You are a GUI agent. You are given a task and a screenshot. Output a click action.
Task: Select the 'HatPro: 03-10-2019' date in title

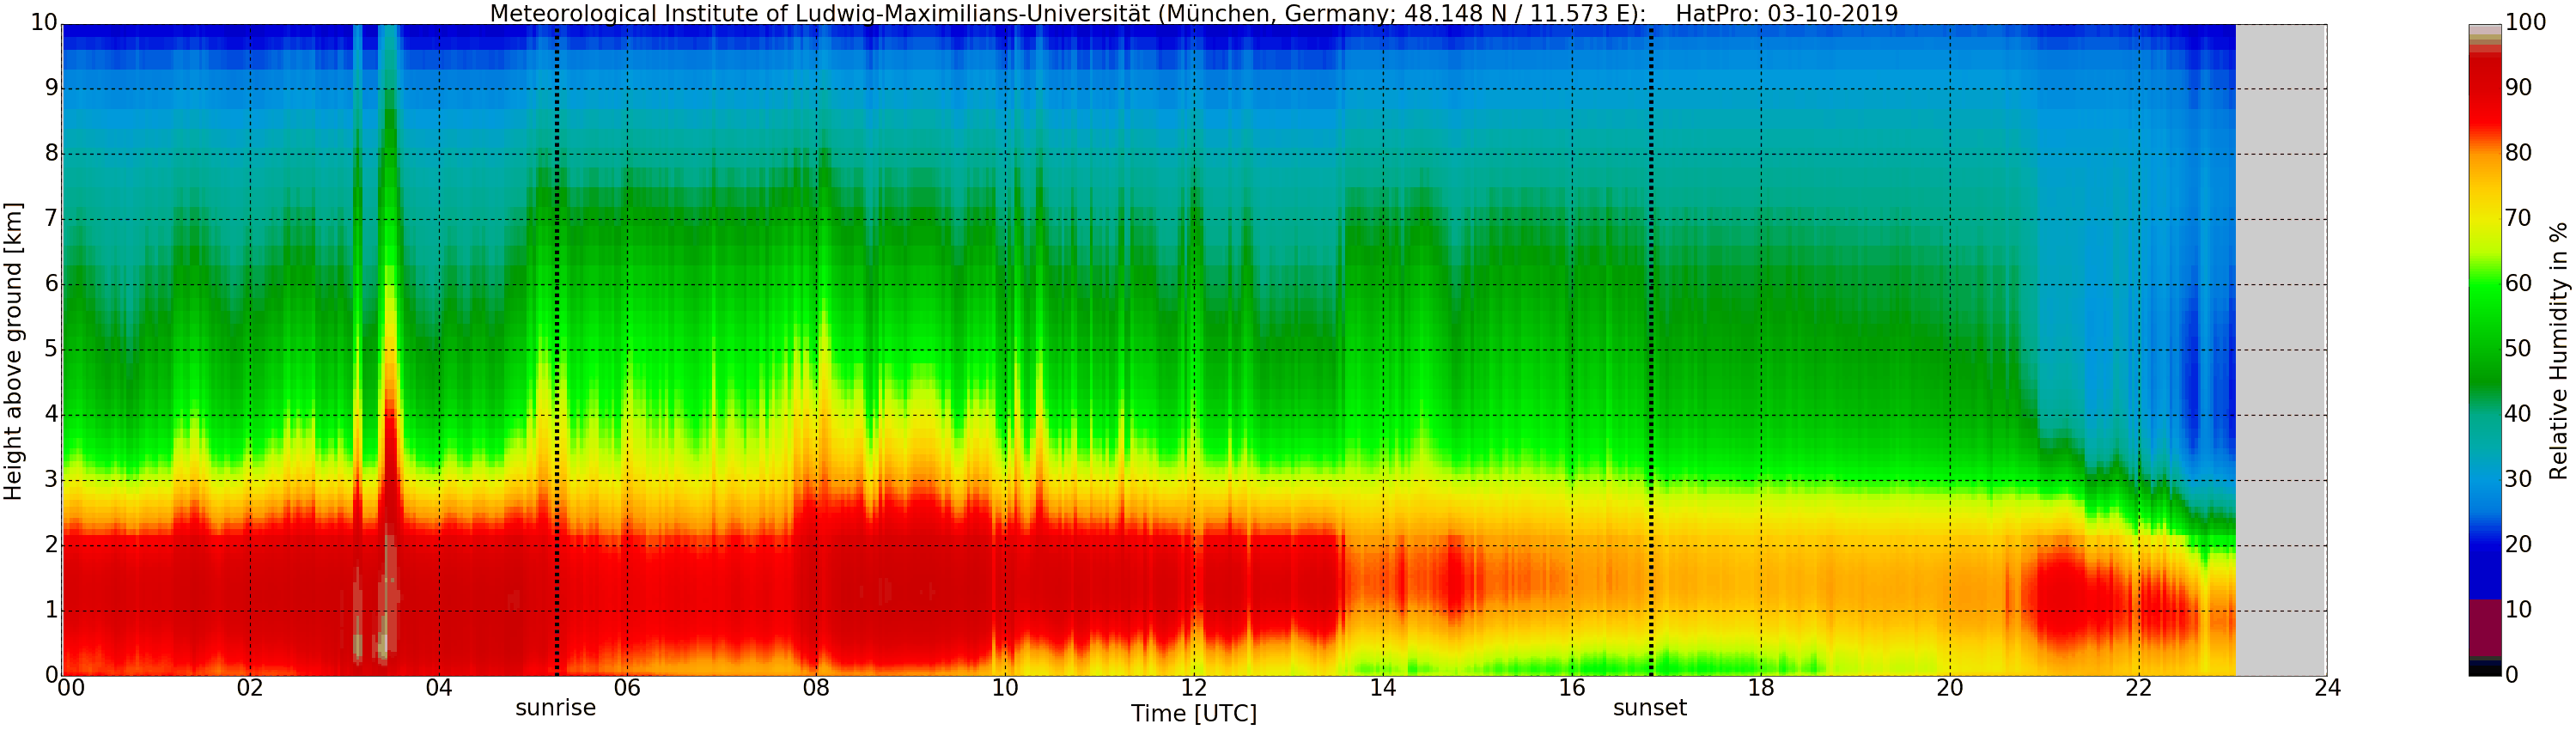coord(1787,13)
